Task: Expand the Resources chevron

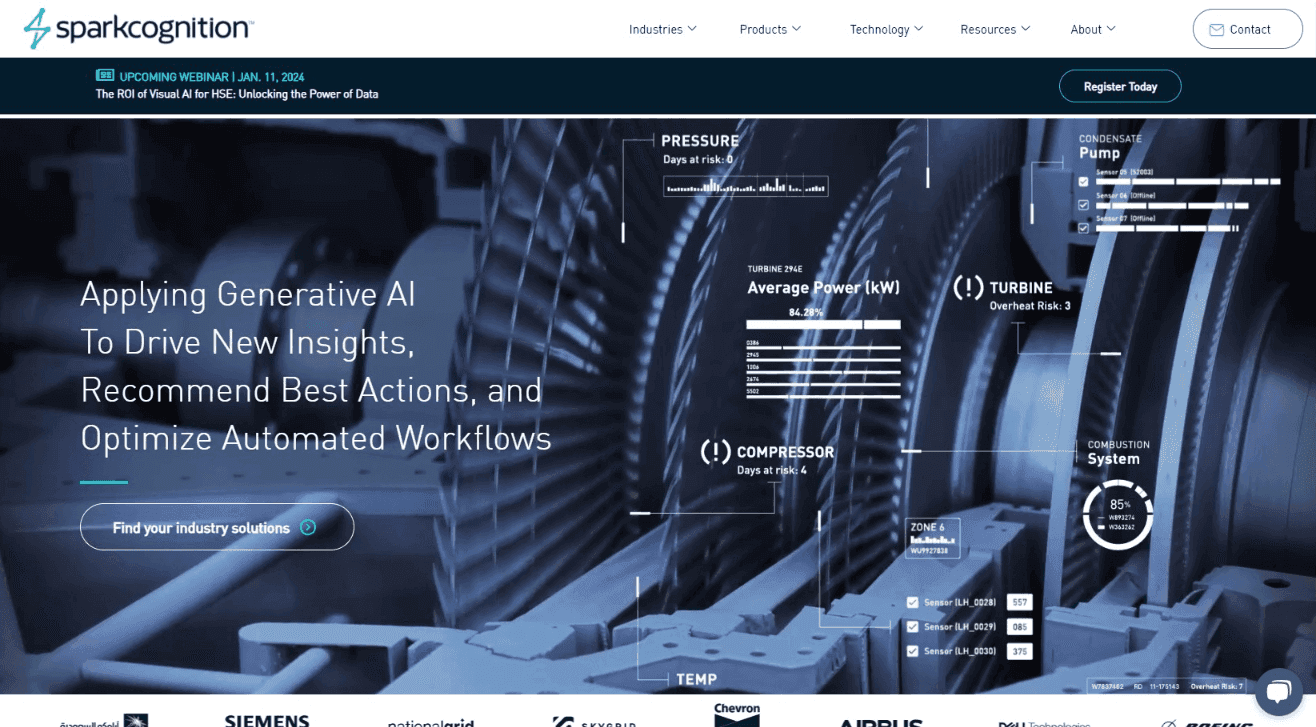Action: click(1025, 29)
